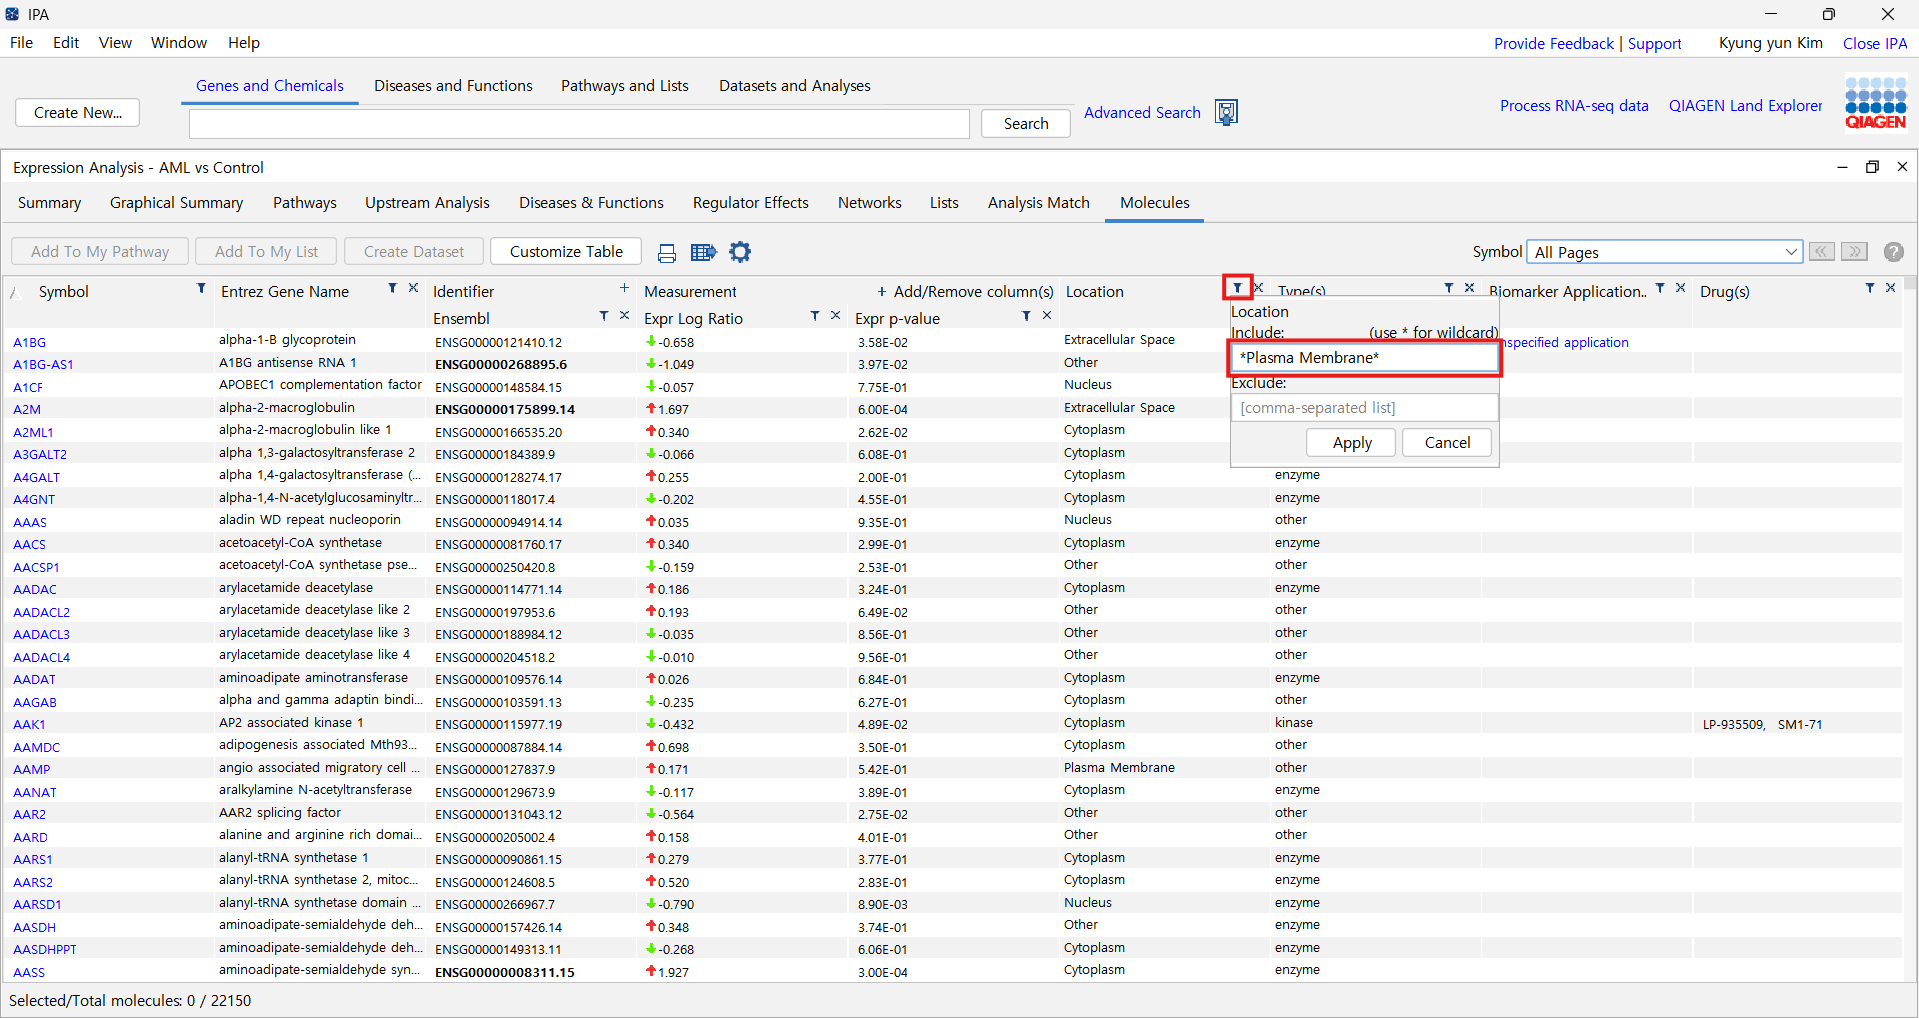Filter the Drug(s) column

pos(1869,288)
